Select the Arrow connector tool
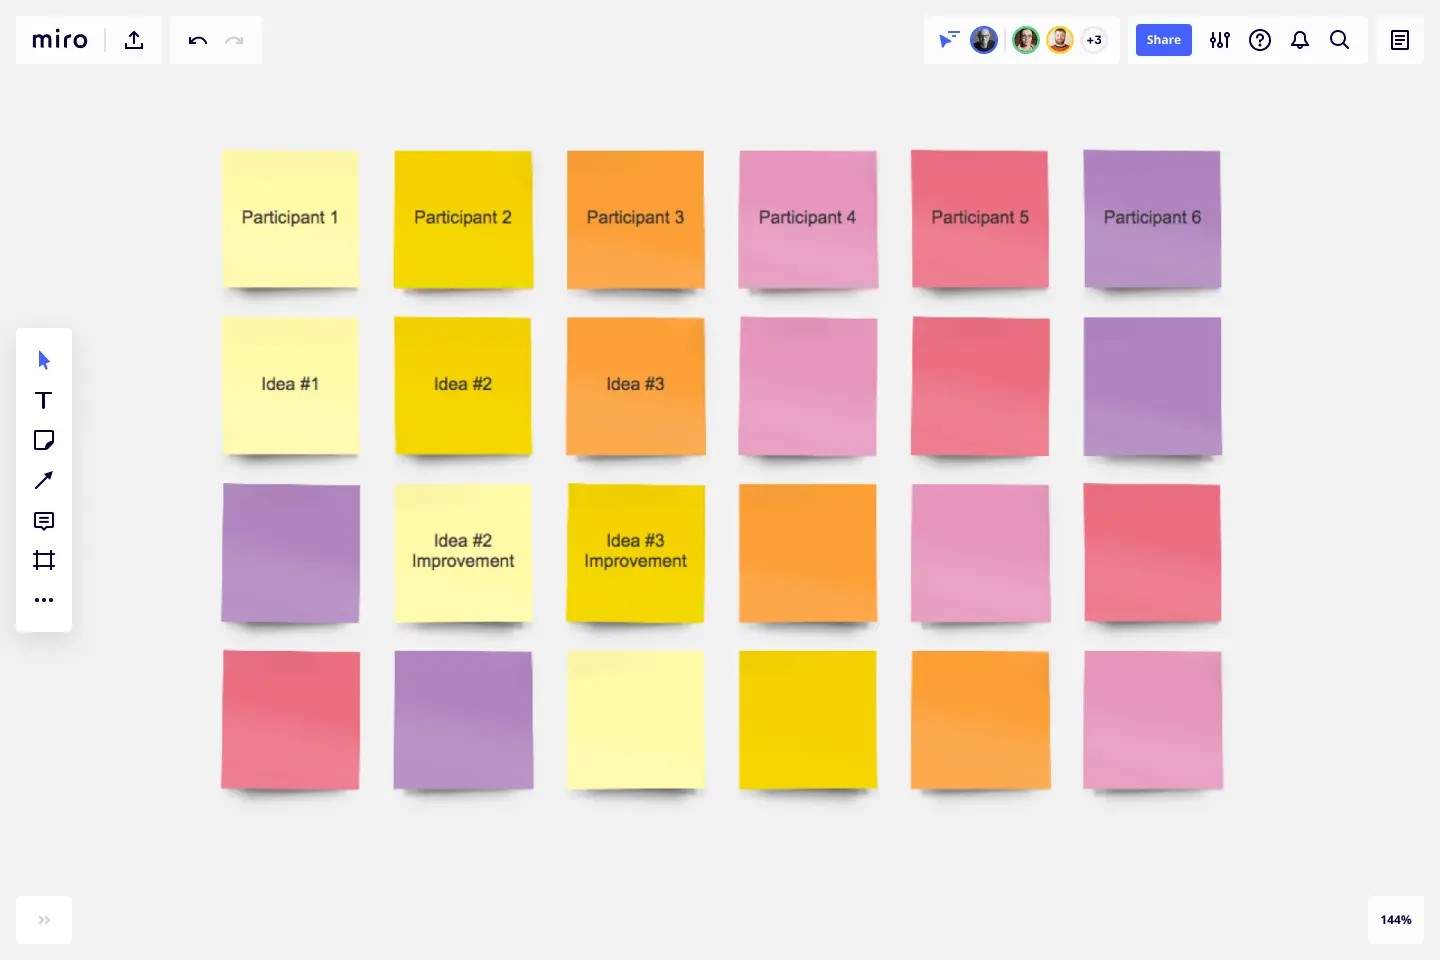The height and width of the screenshot is (960, 1440). [x=44, y=480]
